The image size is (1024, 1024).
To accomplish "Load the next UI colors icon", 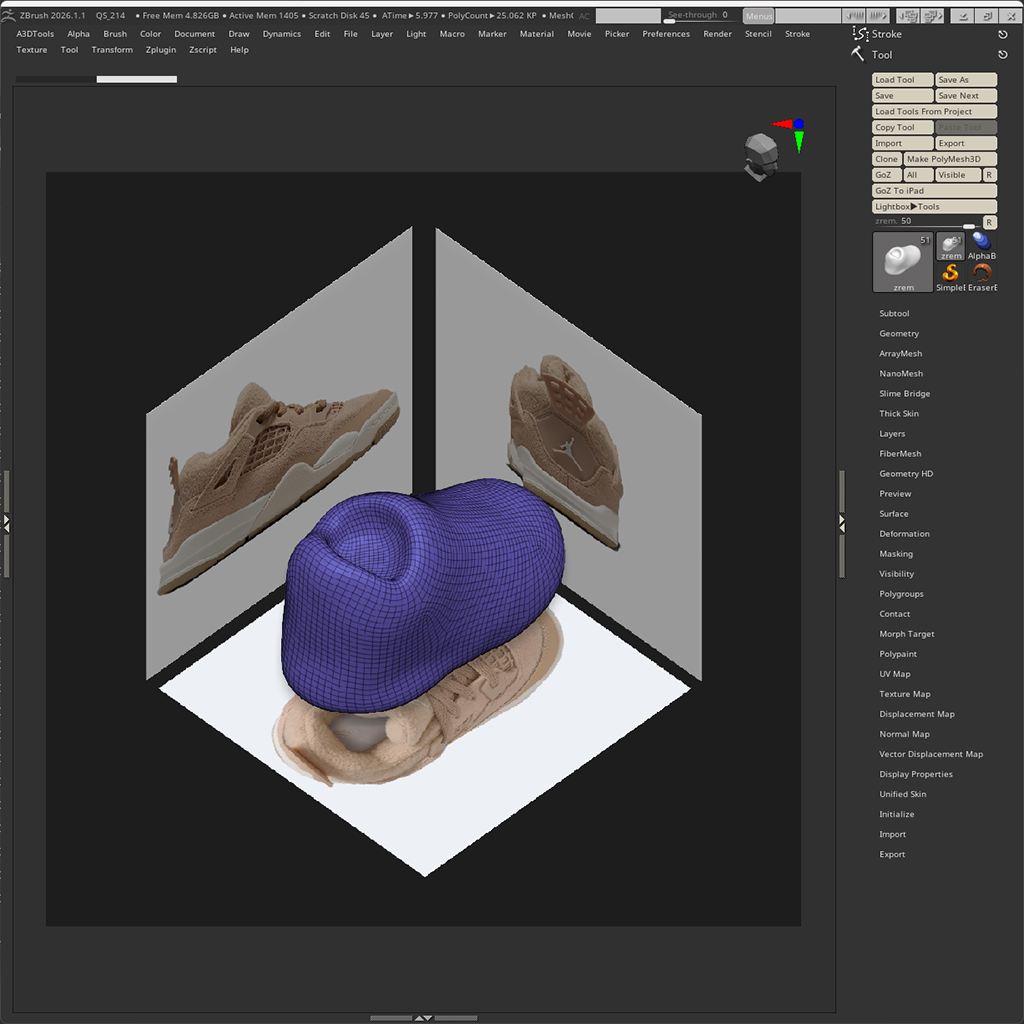I will pos(878,16).
